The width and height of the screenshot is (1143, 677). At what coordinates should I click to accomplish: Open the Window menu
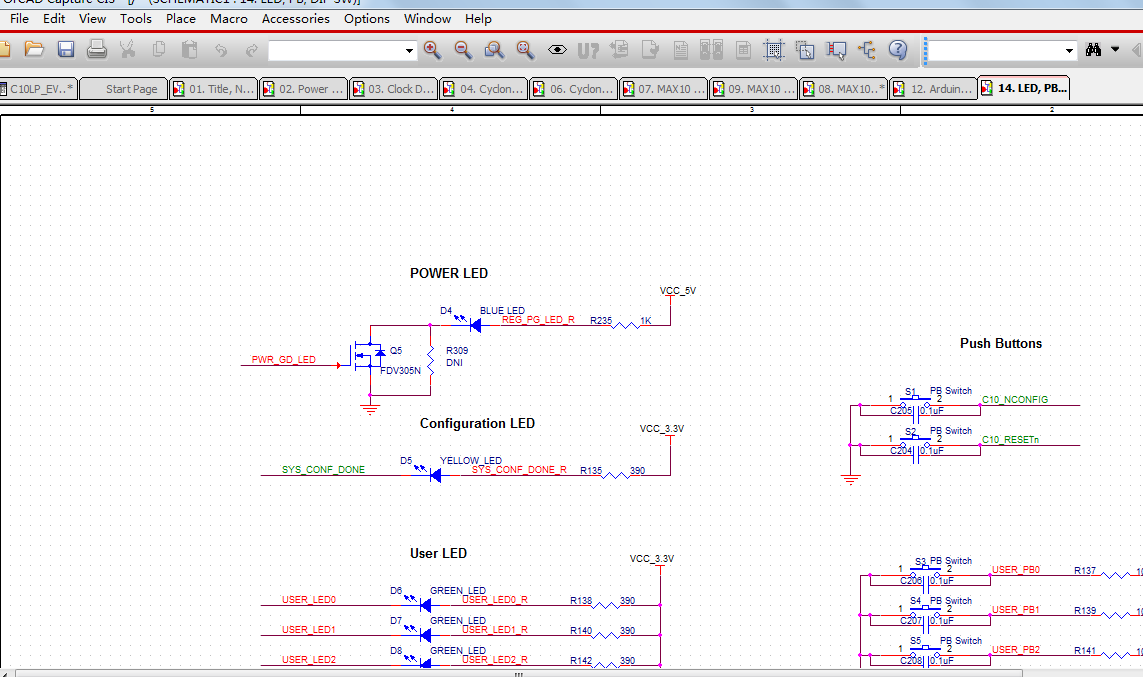point(427,19)
